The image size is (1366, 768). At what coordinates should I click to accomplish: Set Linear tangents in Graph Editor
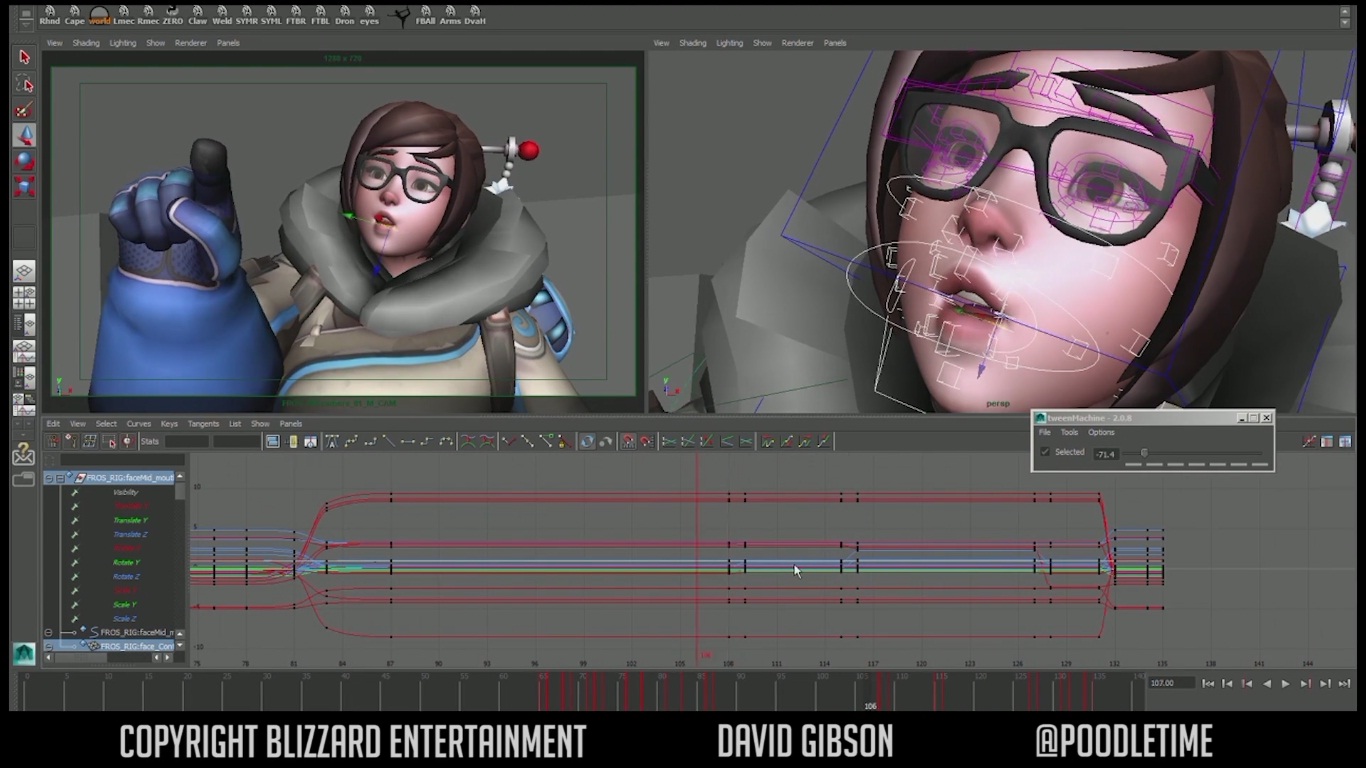(388, 441)
